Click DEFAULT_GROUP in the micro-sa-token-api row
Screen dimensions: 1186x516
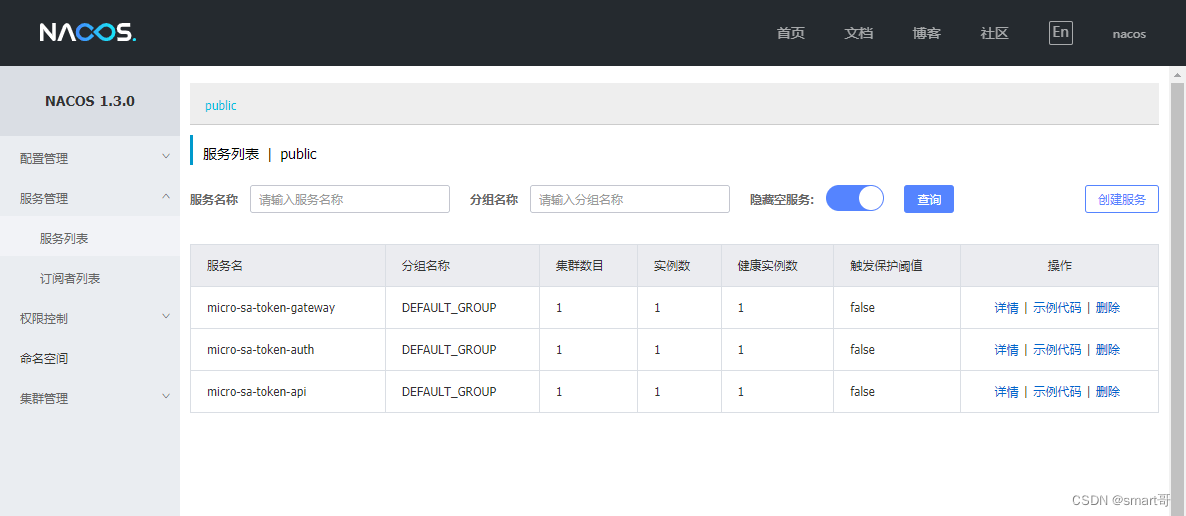click(449, 391)
